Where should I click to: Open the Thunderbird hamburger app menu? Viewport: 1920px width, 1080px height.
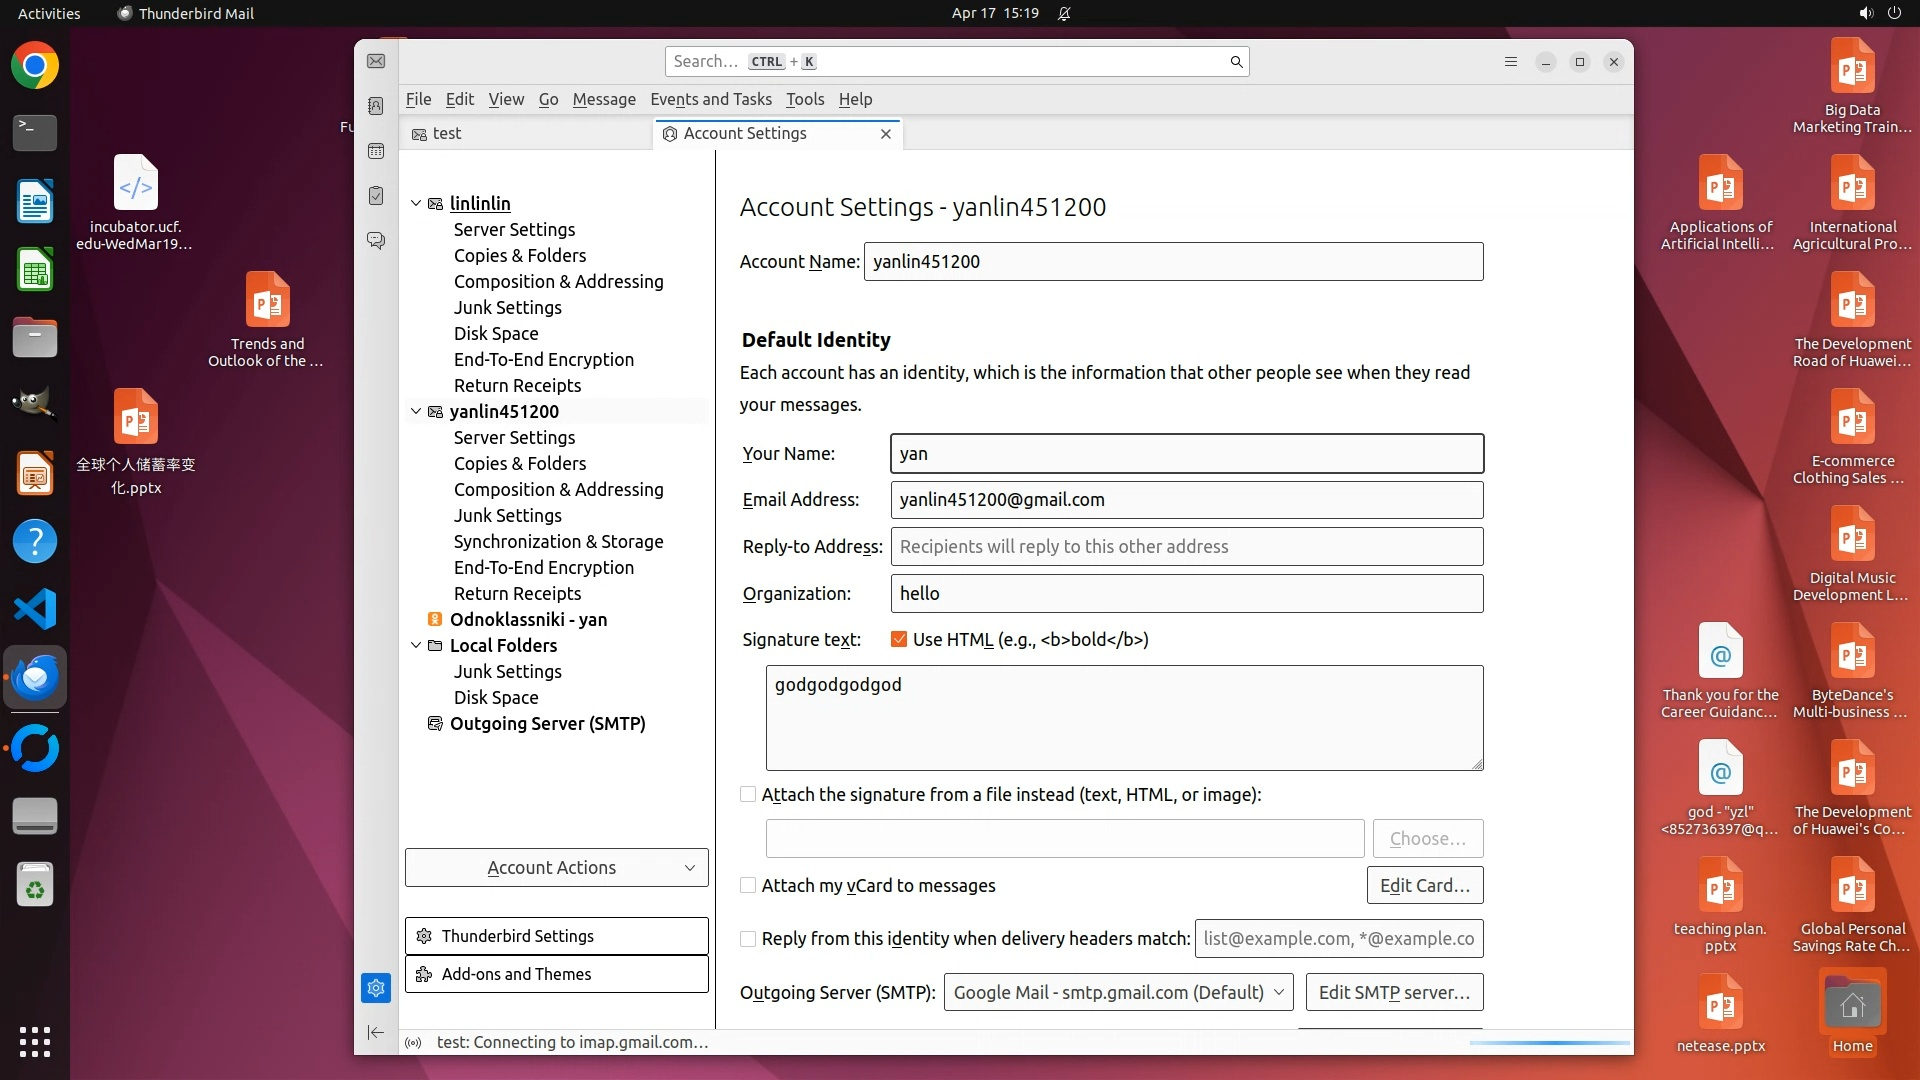point(1511,62)
